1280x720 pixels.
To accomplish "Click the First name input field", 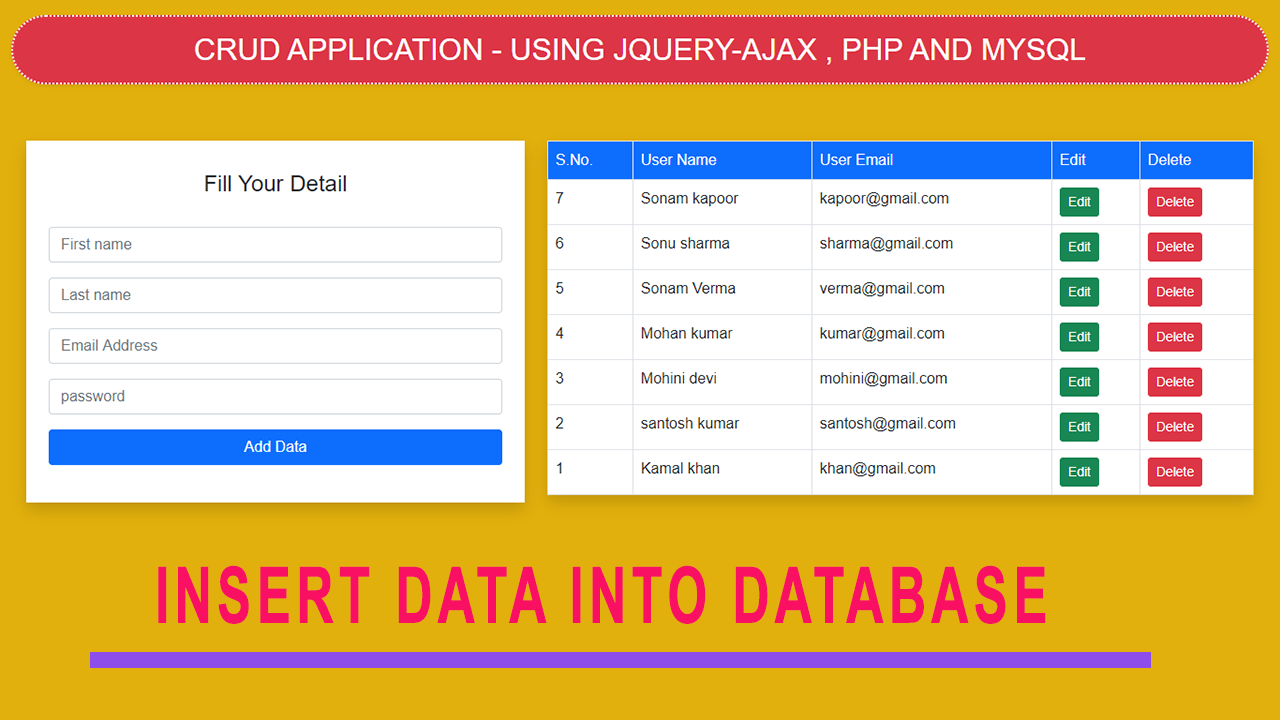I will (x=275, y=244).
